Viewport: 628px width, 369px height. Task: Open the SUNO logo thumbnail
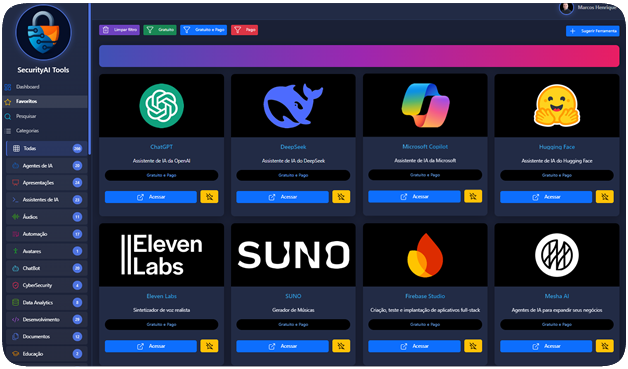pos(293,255)
